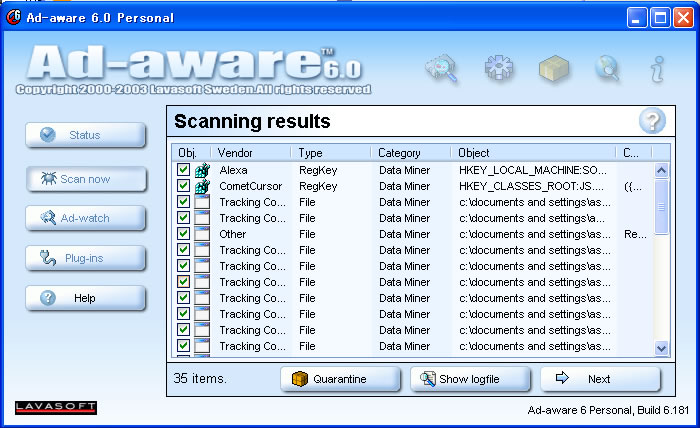Click Show logfile button
Image resolution: width=700 pixels, height=428 pixels.
coord(470,379)
